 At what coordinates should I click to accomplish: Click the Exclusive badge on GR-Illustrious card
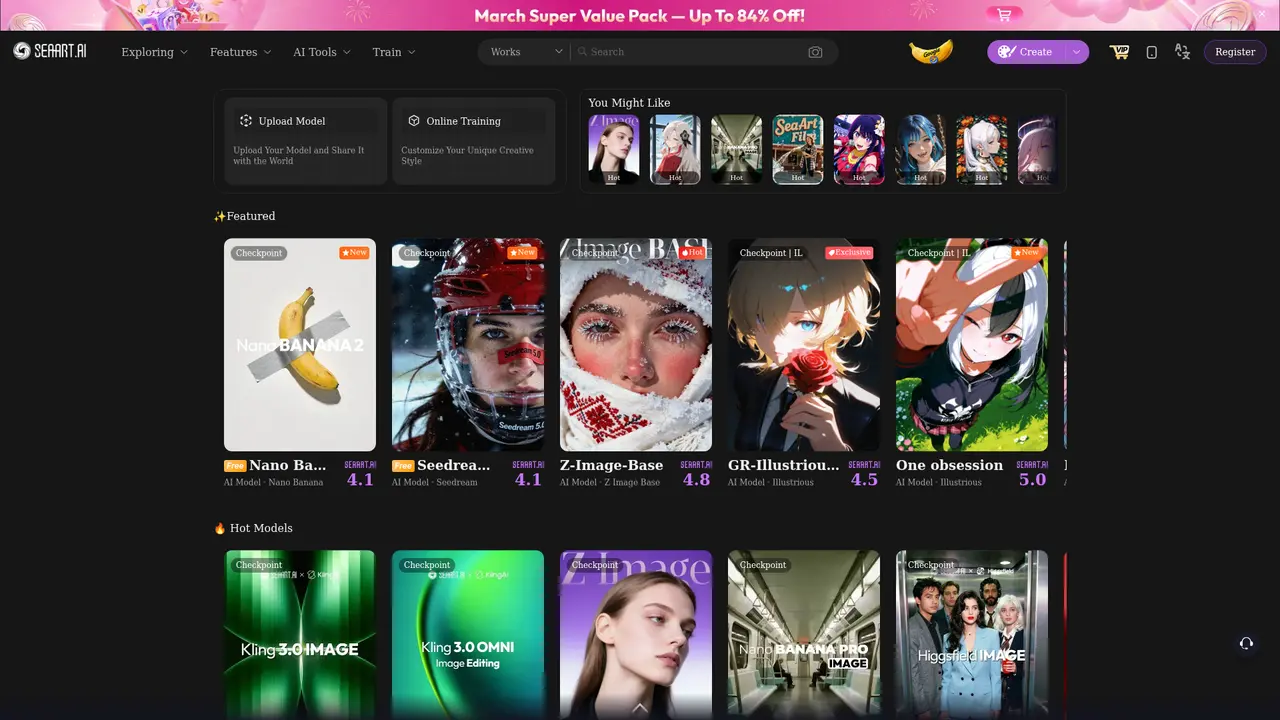point(849,253)
